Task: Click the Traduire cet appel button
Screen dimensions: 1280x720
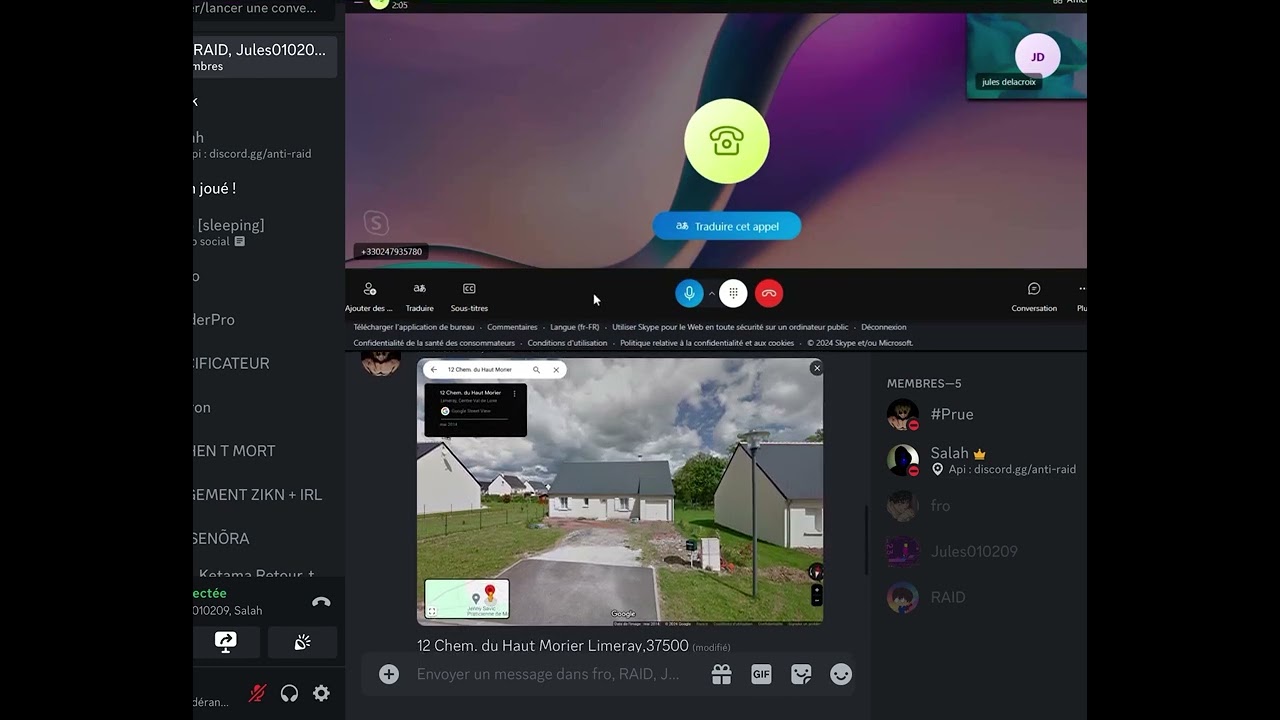Action: (727, 226)
